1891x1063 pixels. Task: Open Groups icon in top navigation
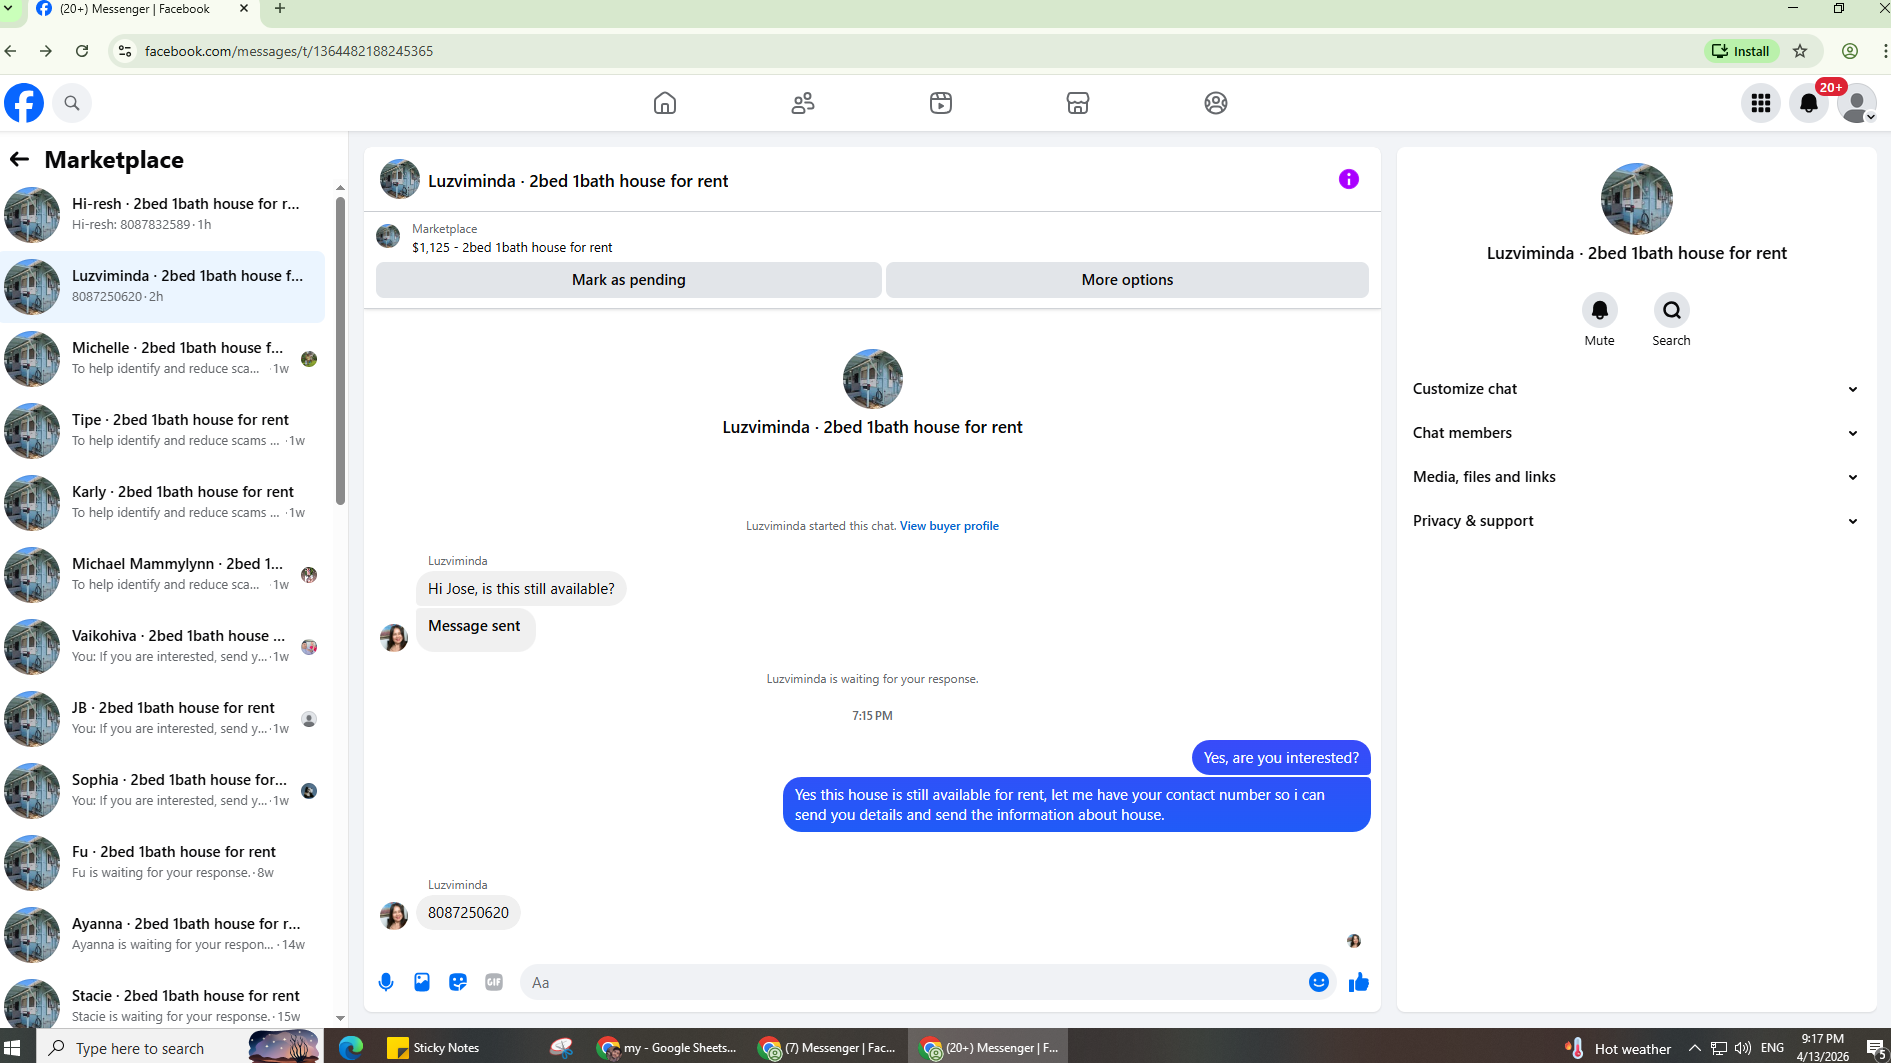(1216, 103)
